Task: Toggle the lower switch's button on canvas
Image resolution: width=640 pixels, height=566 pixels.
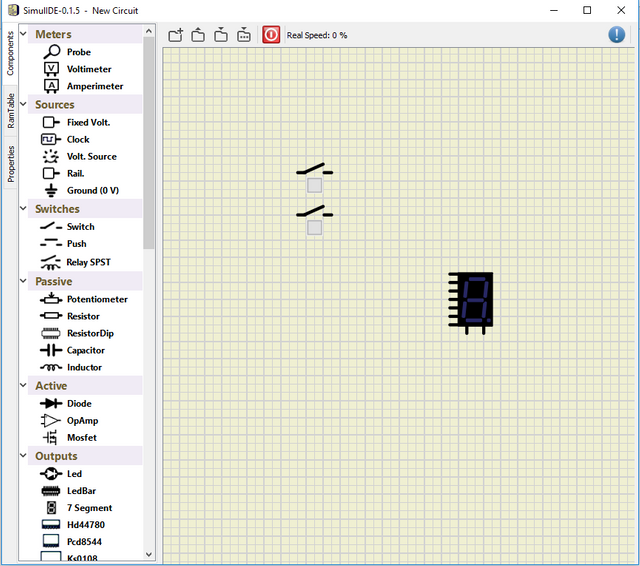Action: pyautogui.click(x=315, y=228)
